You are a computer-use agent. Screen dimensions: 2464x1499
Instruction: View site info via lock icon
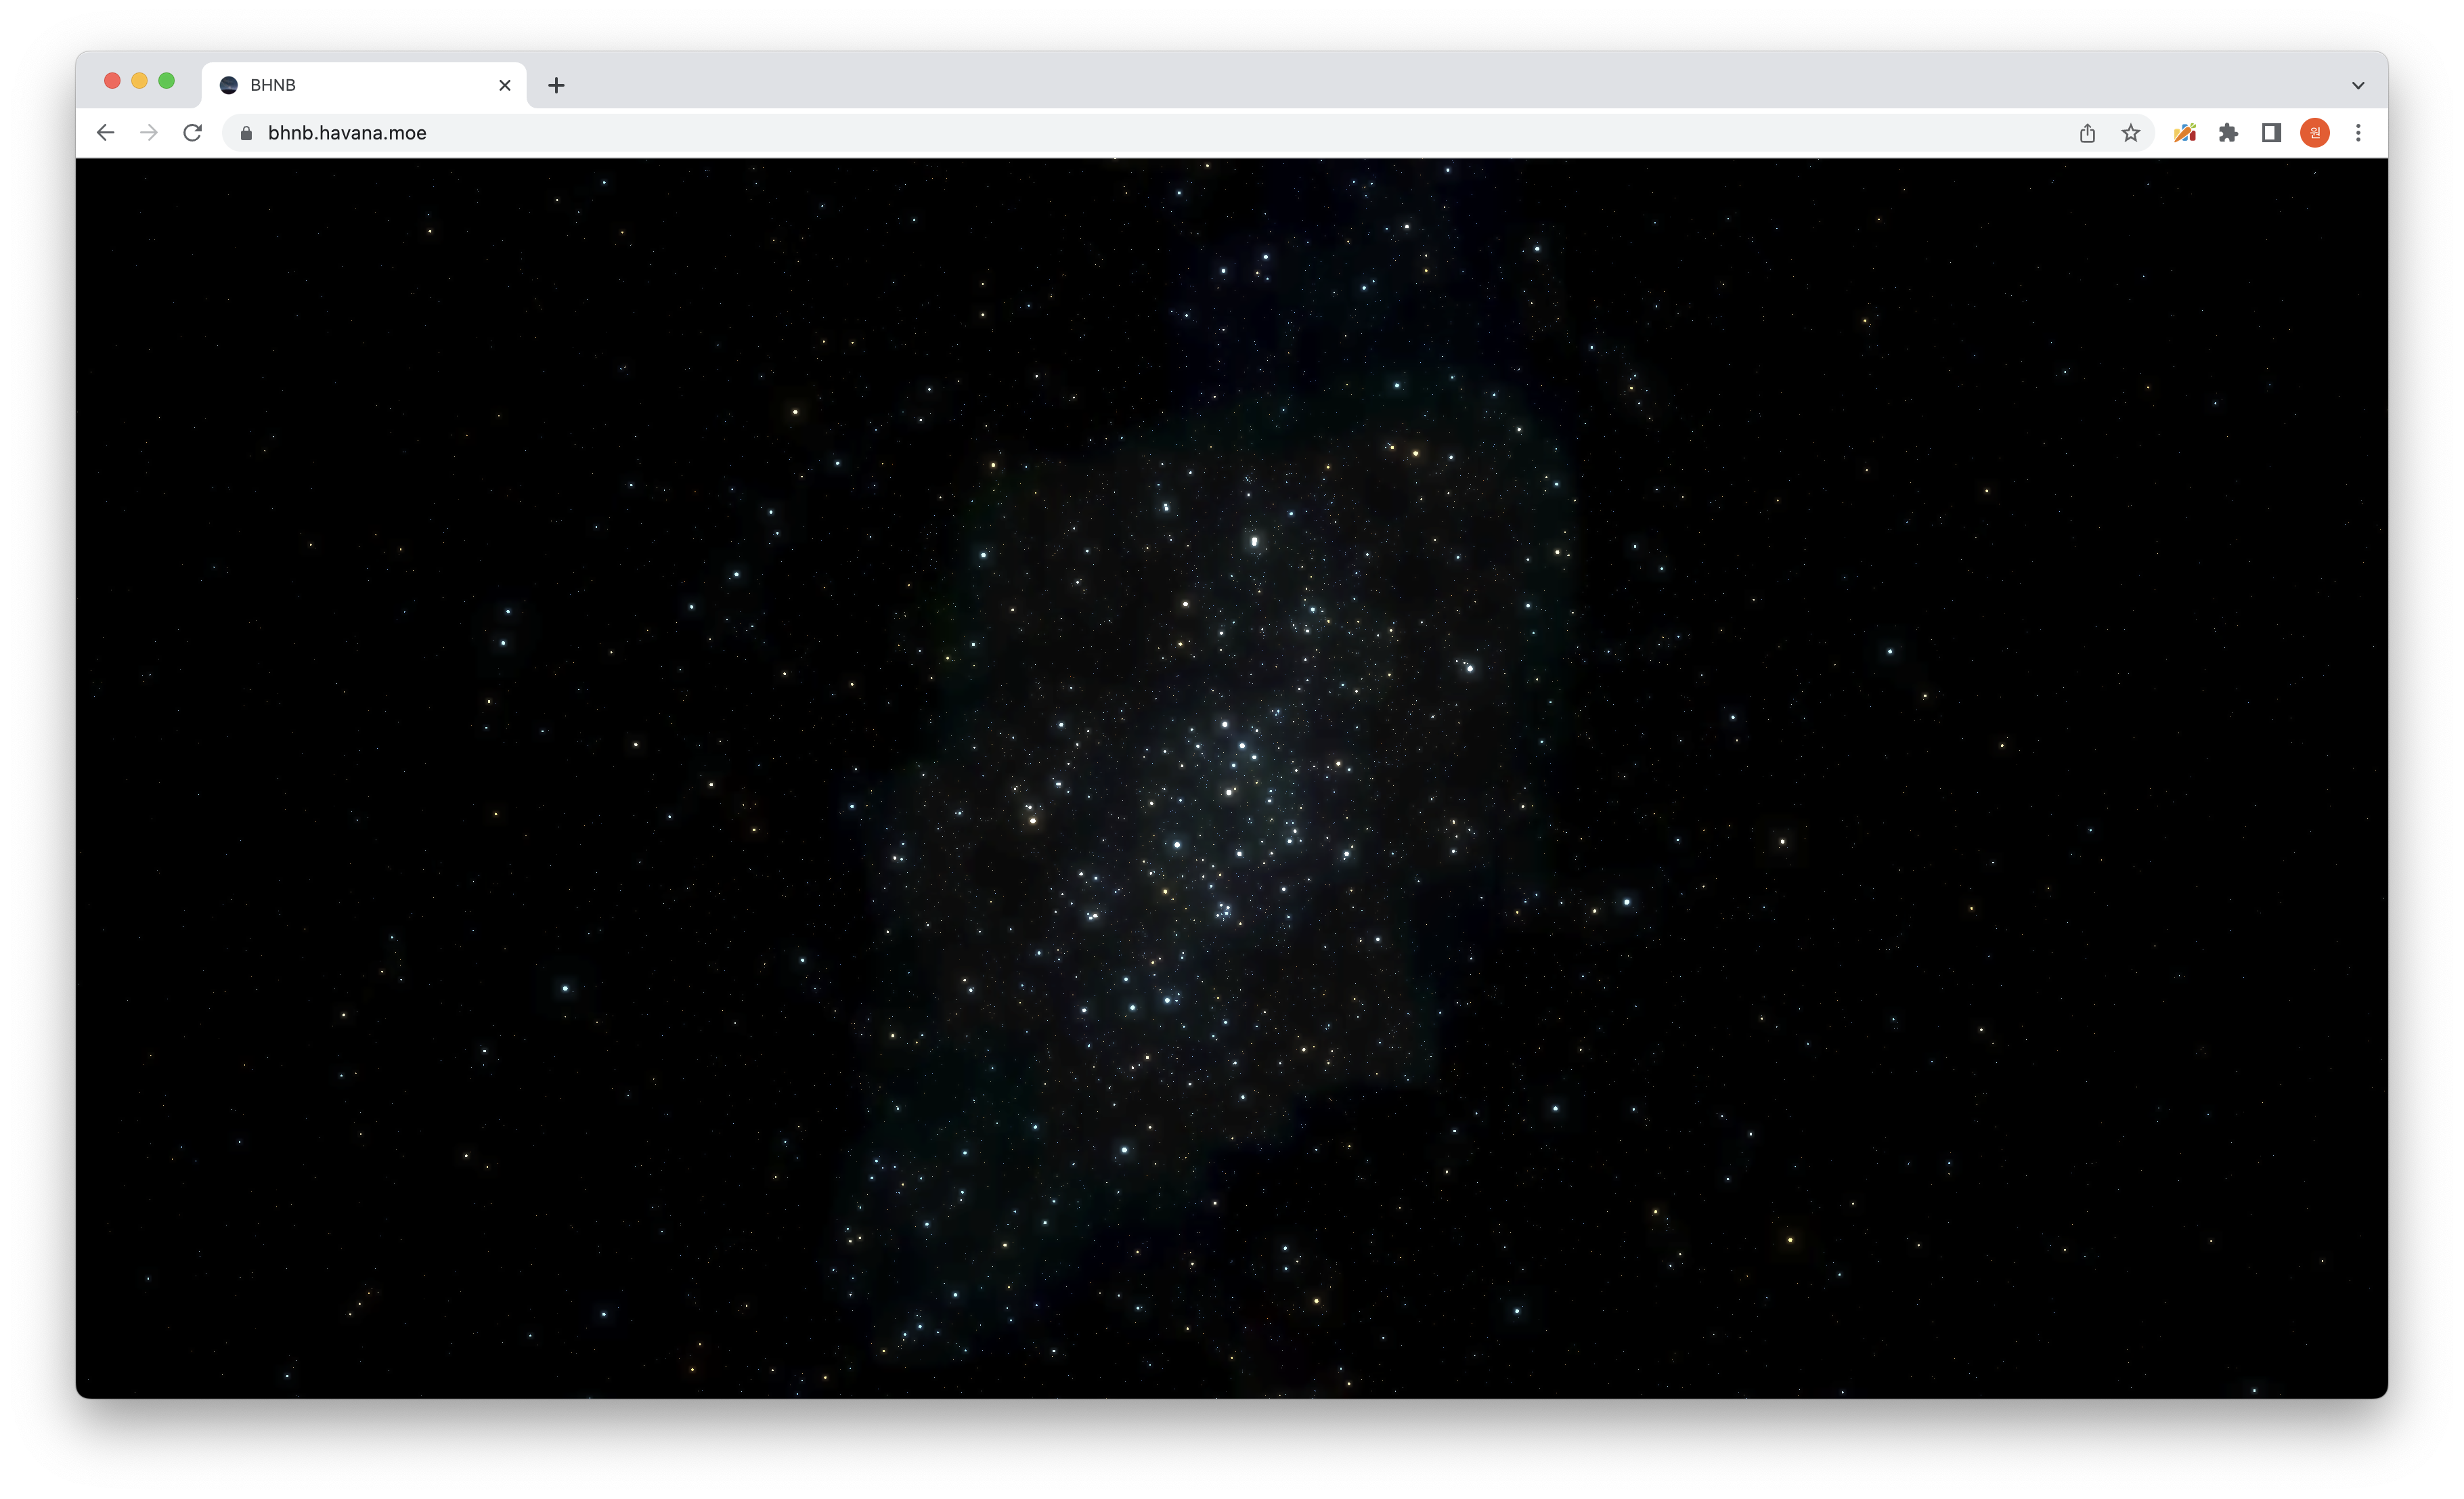click(246, 133)
